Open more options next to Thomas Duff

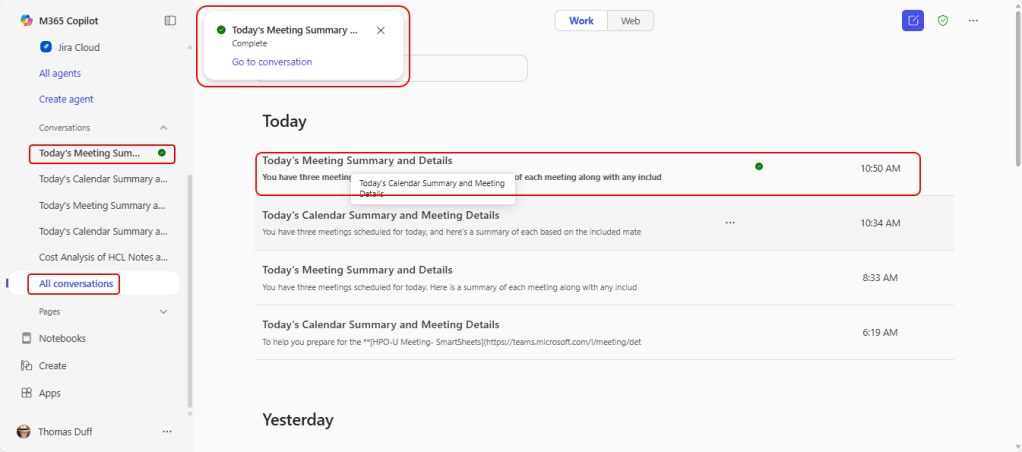point(167,431)
